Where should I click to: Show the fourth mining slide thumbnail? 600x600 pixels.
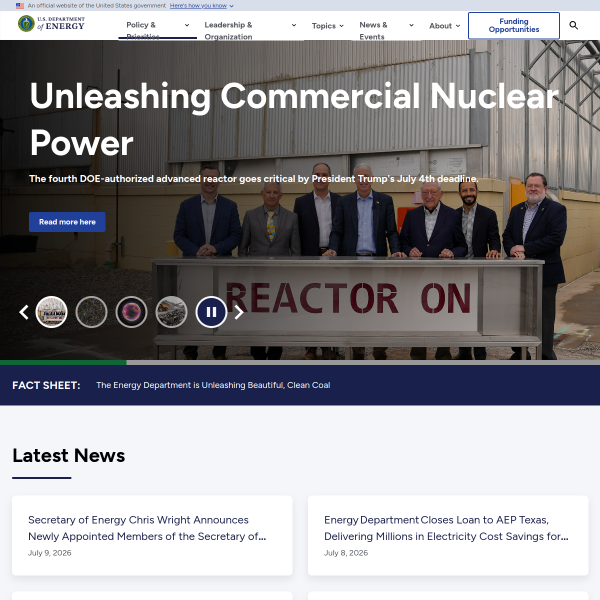pyautogui.click(x=171, y=312)
